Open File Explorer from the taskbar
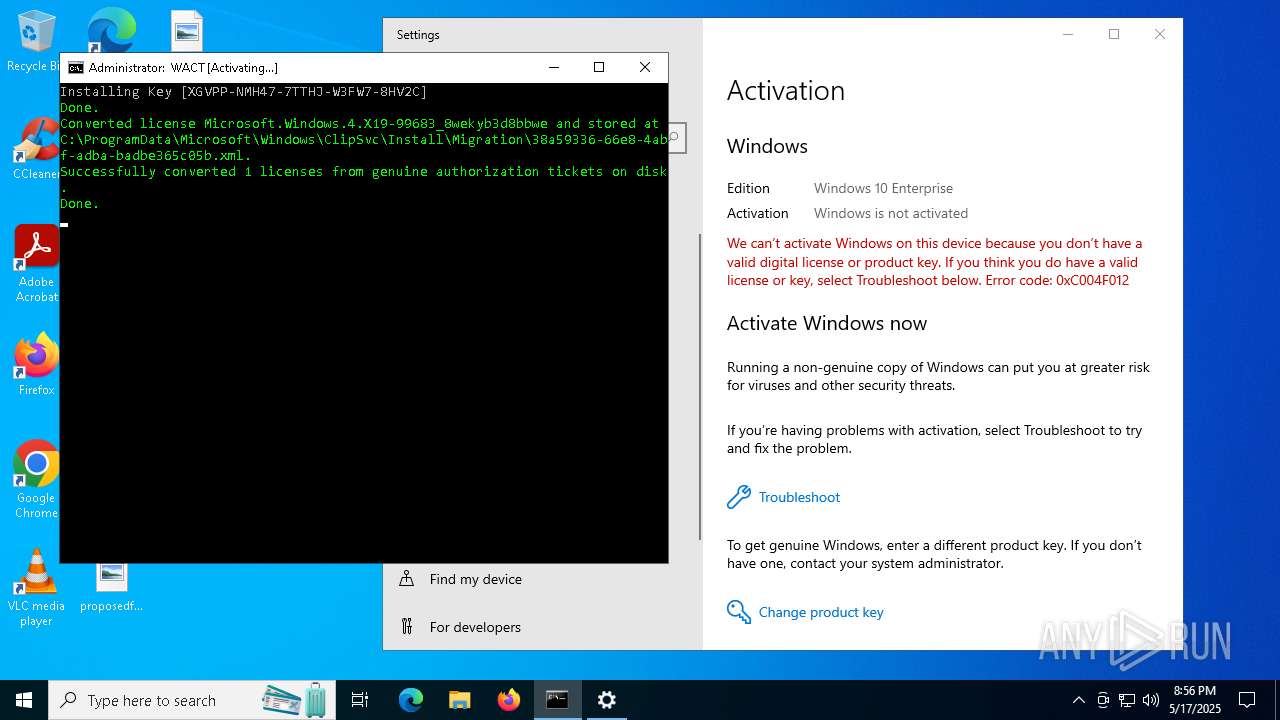The width and height of the screenshot is (1280, 720). point(460,700)
